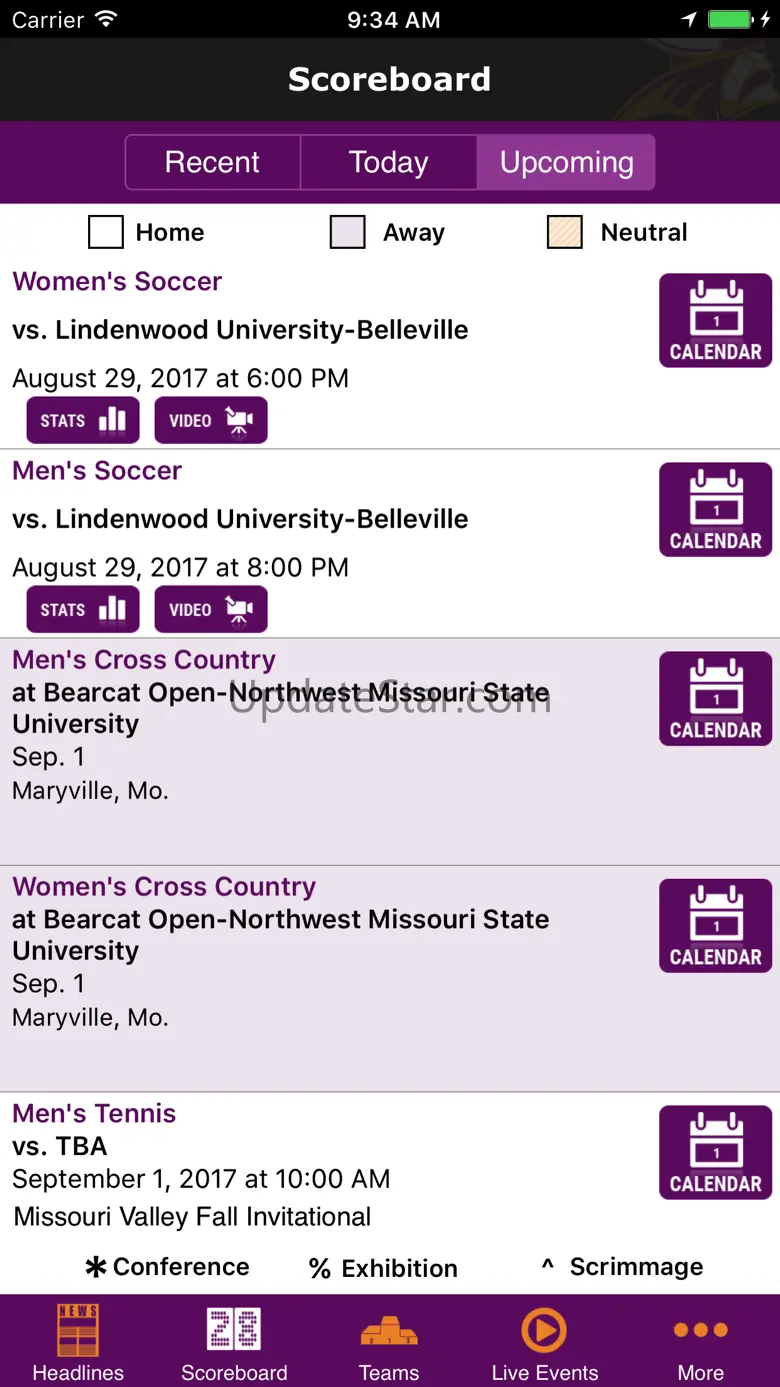
Task: Go to the Teams section
Action: coord(389,1342)
